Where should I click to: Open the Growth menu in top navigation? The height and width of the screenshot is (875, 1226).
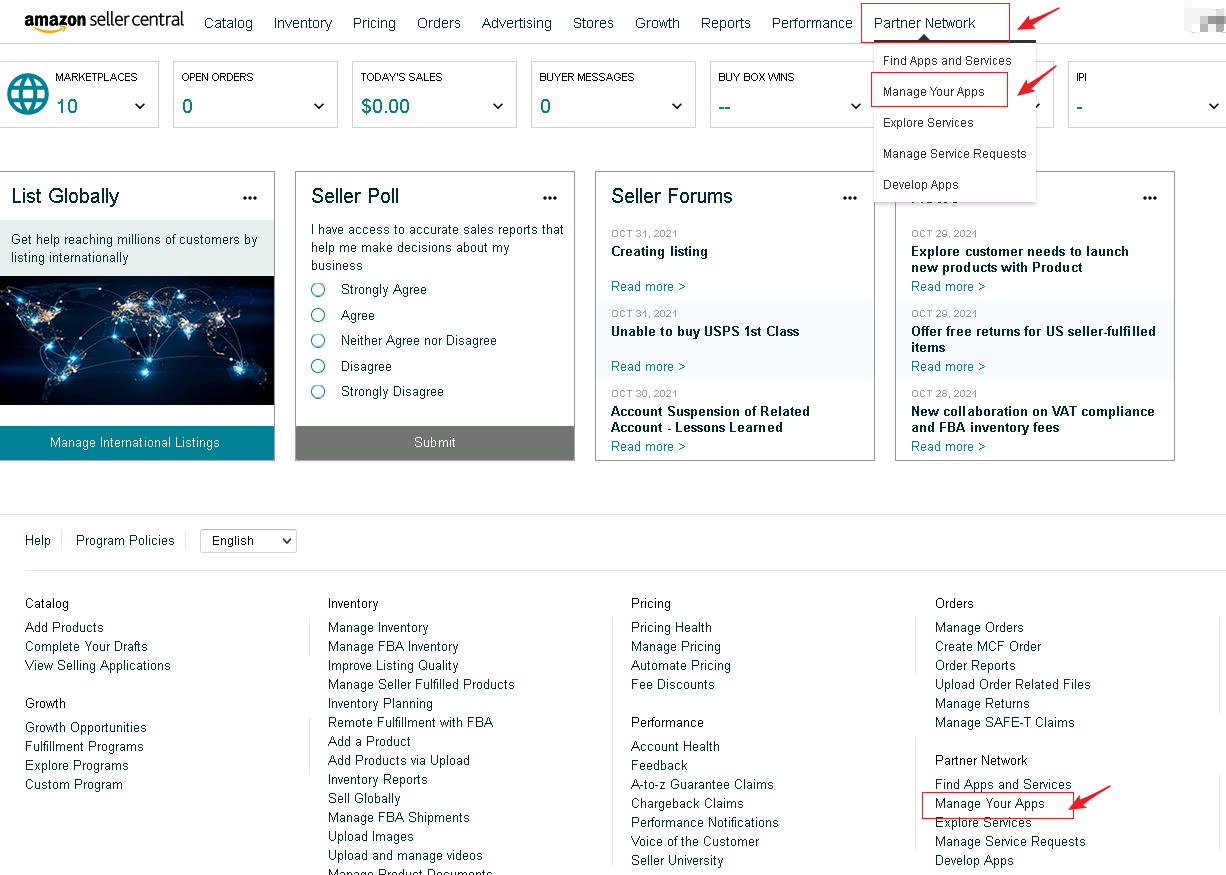point(657,23)
